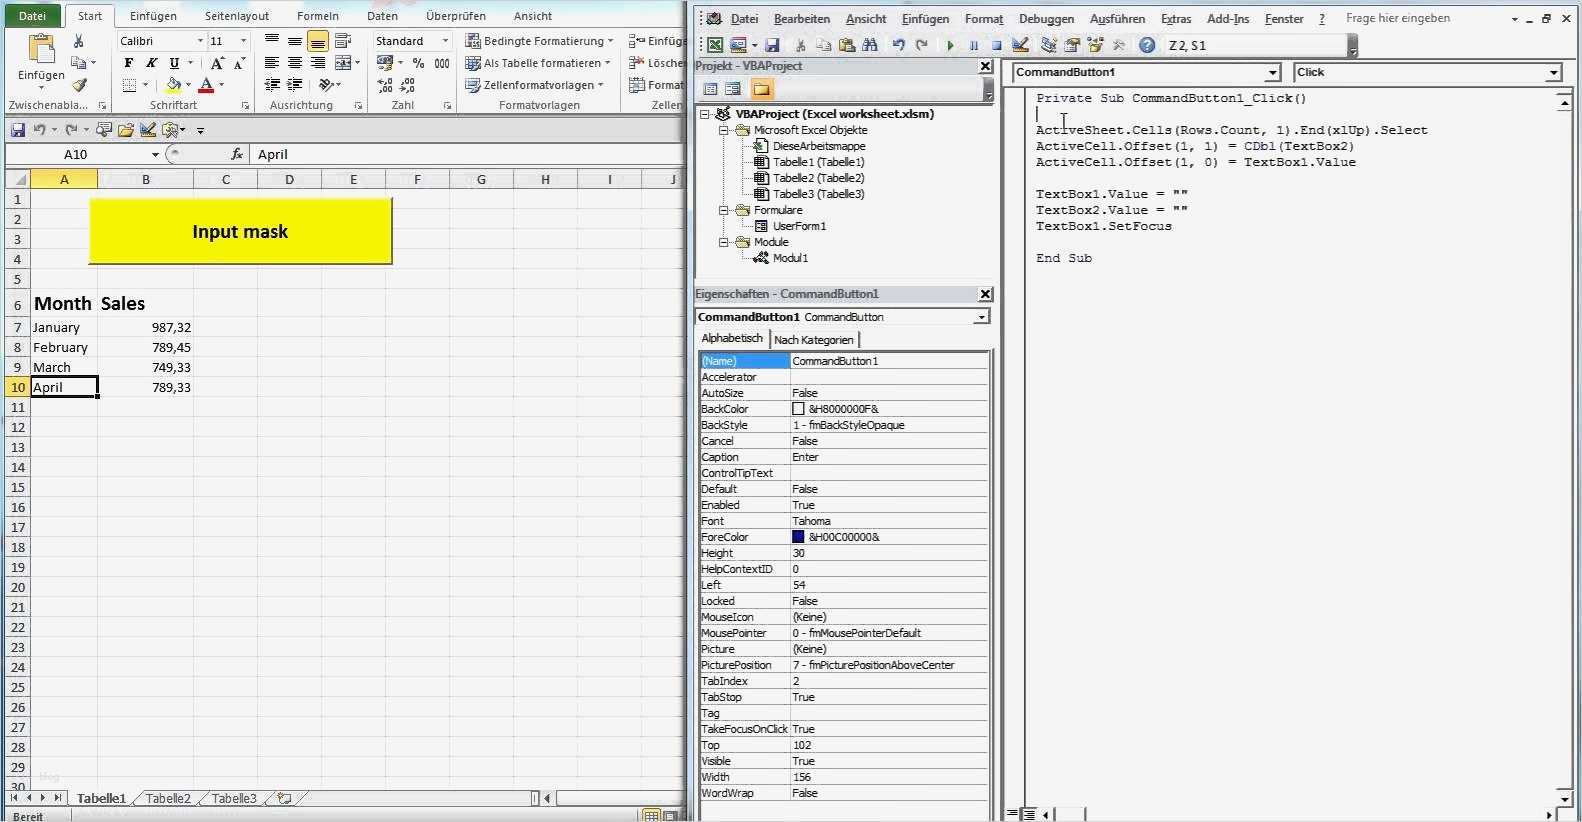Image resolution: width=1582 pixels, height=822 pixels.
Task: Click the design mode icon in VBA toolbar
Action: point(1020,45)
